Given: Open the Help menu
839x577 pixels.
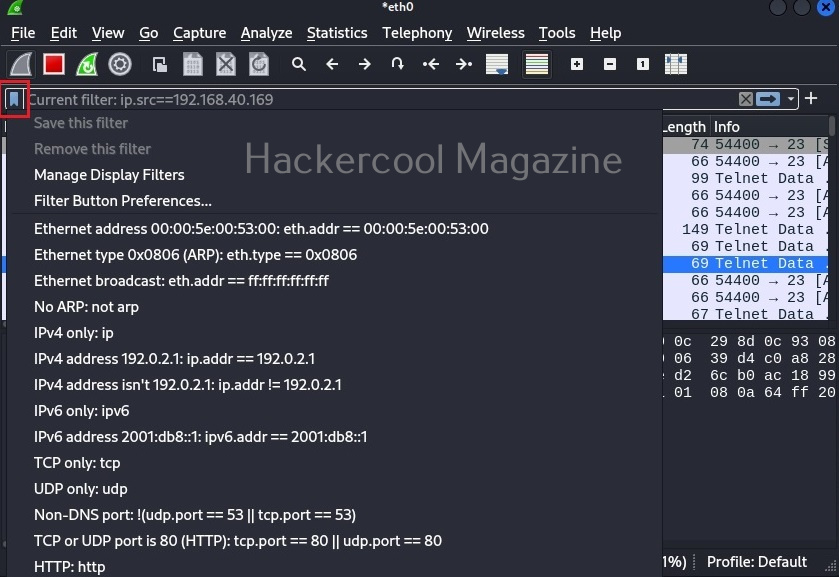Looking at the screenshot, I should [606, 33].
